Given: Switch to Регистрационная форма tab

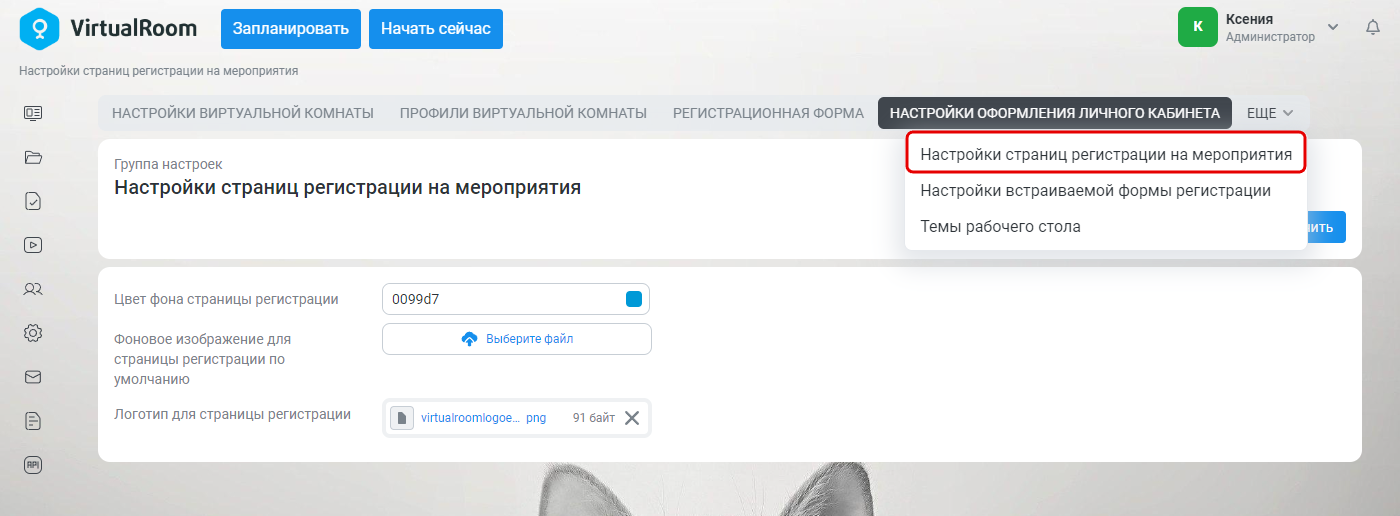Looking at the screenshot, I should pyautogui.click(x=768, y=113).
